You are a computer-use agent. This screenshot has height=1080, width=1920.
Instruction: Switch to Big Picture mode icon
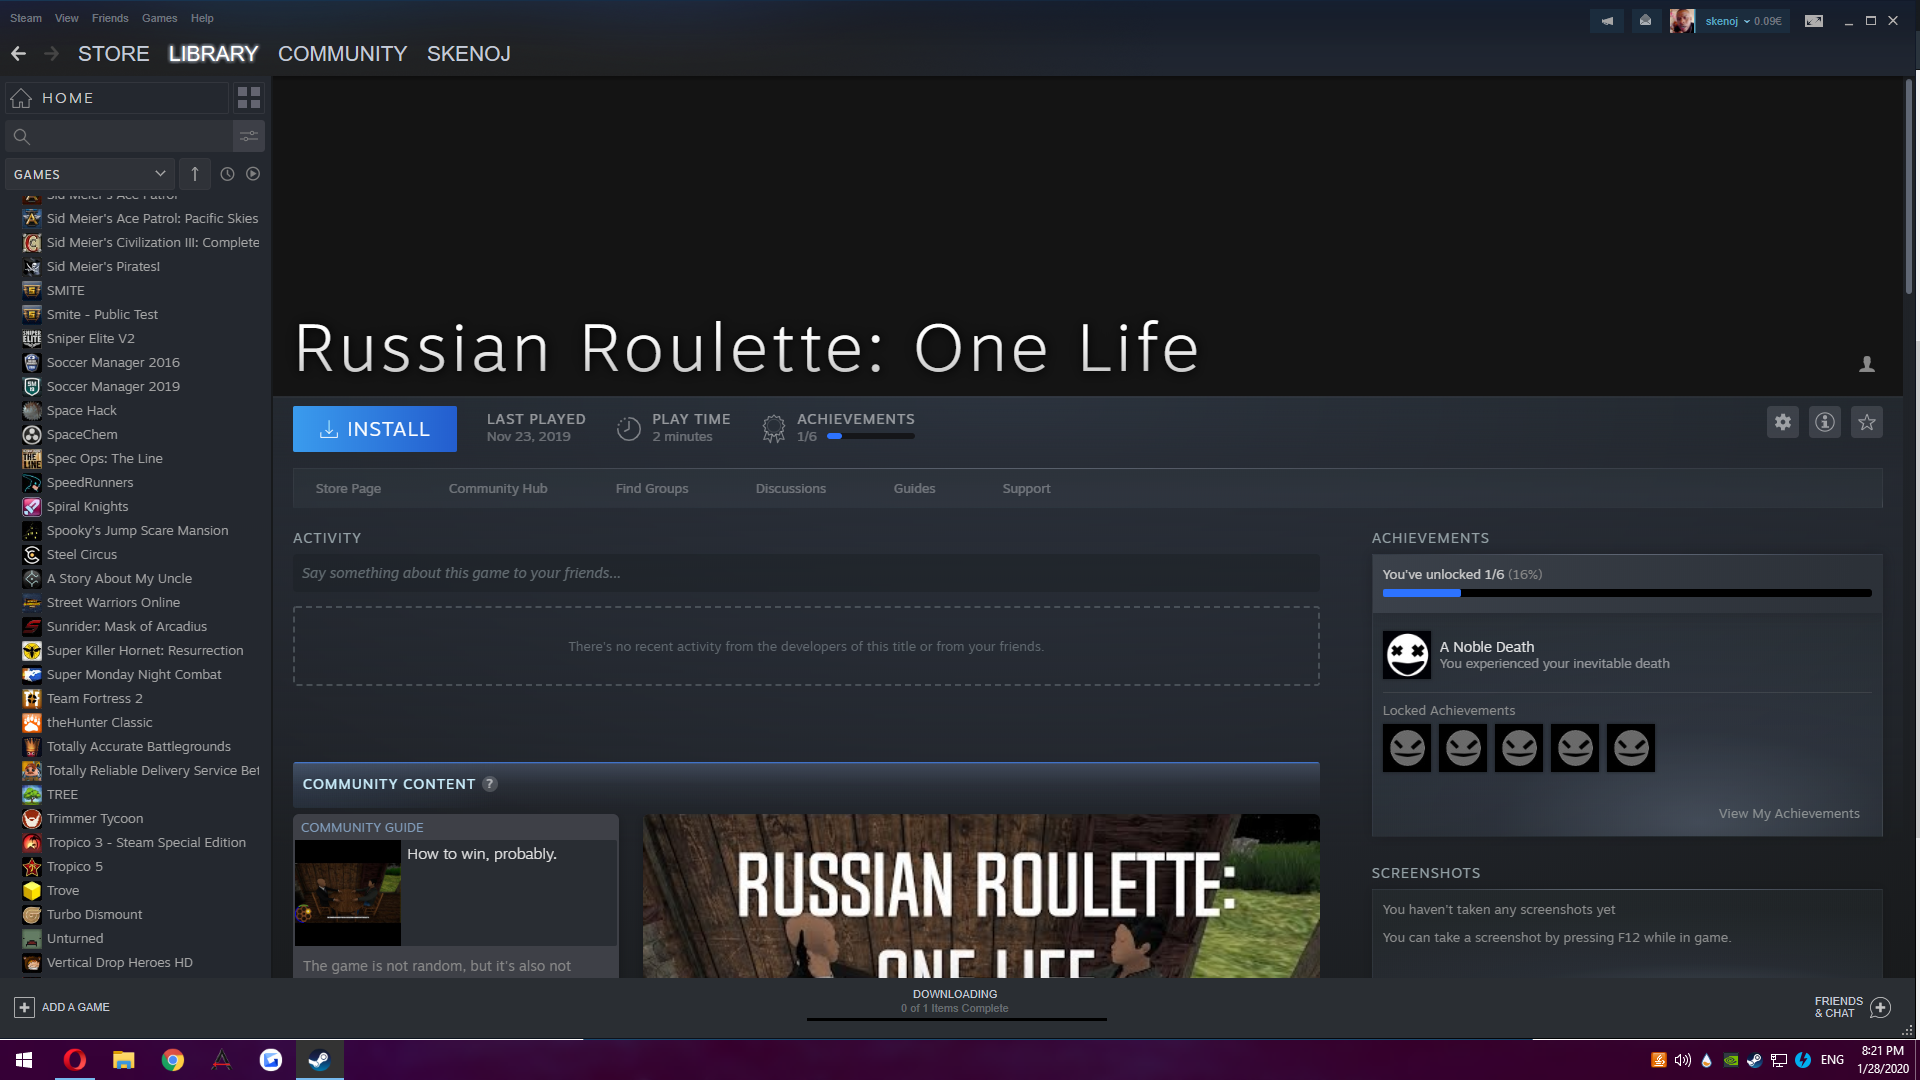click(x=1814, y=21)
